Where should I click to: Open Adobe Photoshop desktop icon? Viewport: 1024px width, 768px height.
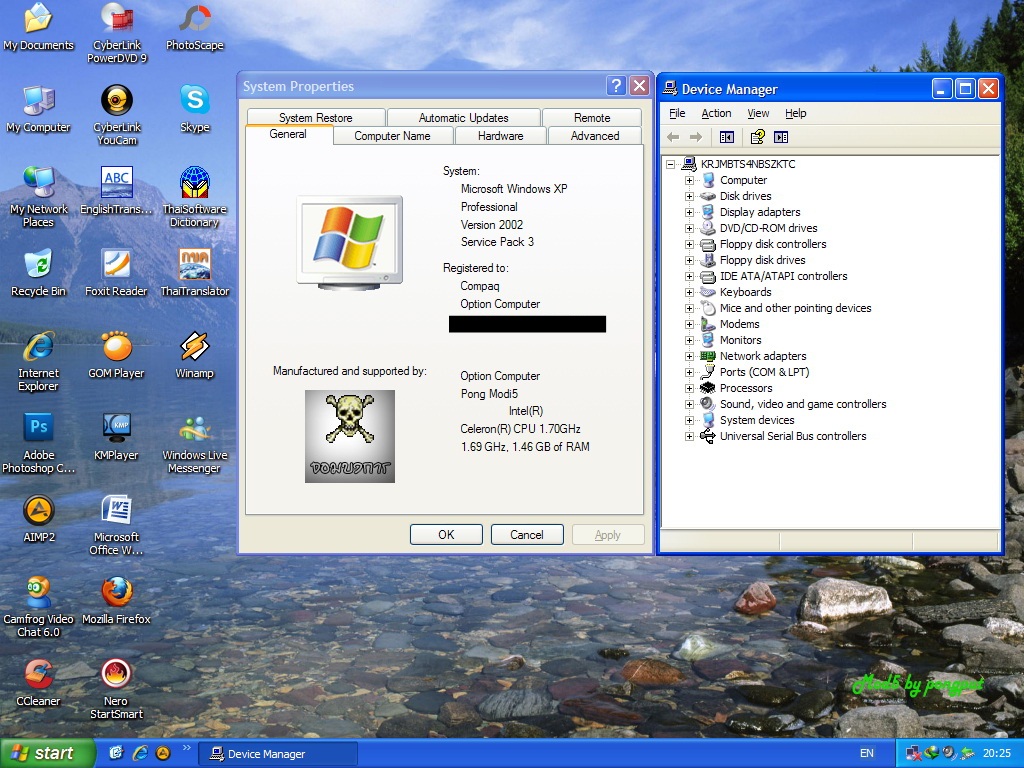(39, 443)
